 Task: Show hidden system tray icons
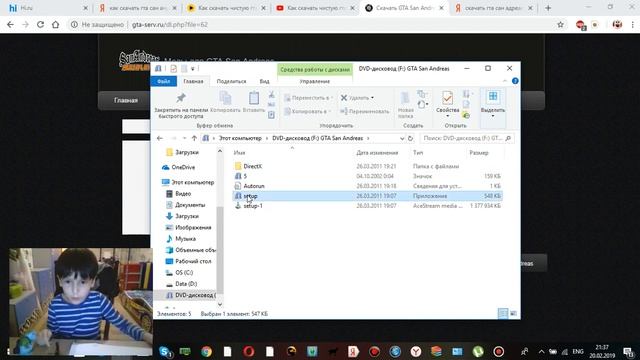pyautogui.click(x=541, y=351)
